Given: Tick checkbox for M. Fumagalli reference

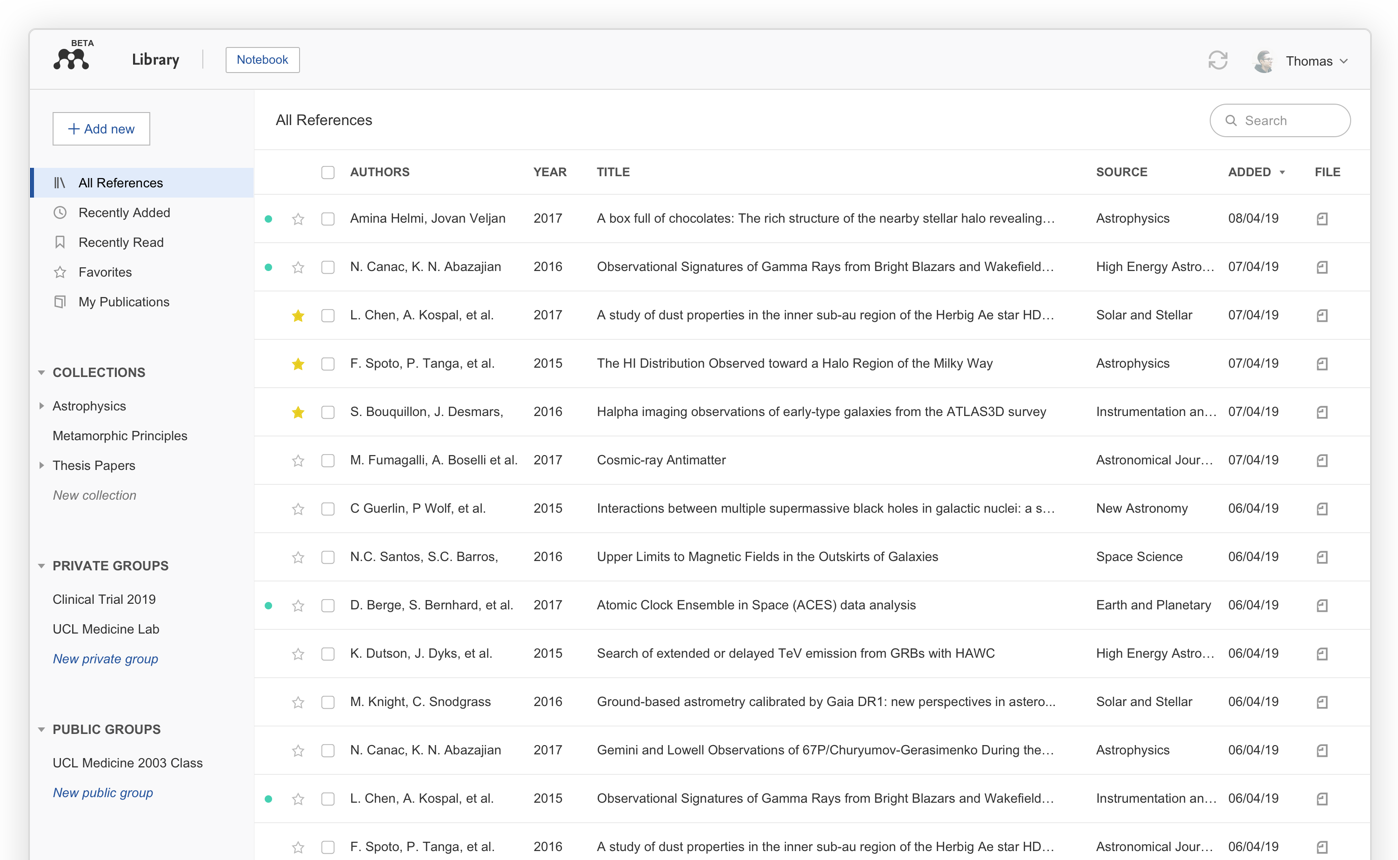Looking at the screenshot, I should pyautogui.click(x=328, y=461).
